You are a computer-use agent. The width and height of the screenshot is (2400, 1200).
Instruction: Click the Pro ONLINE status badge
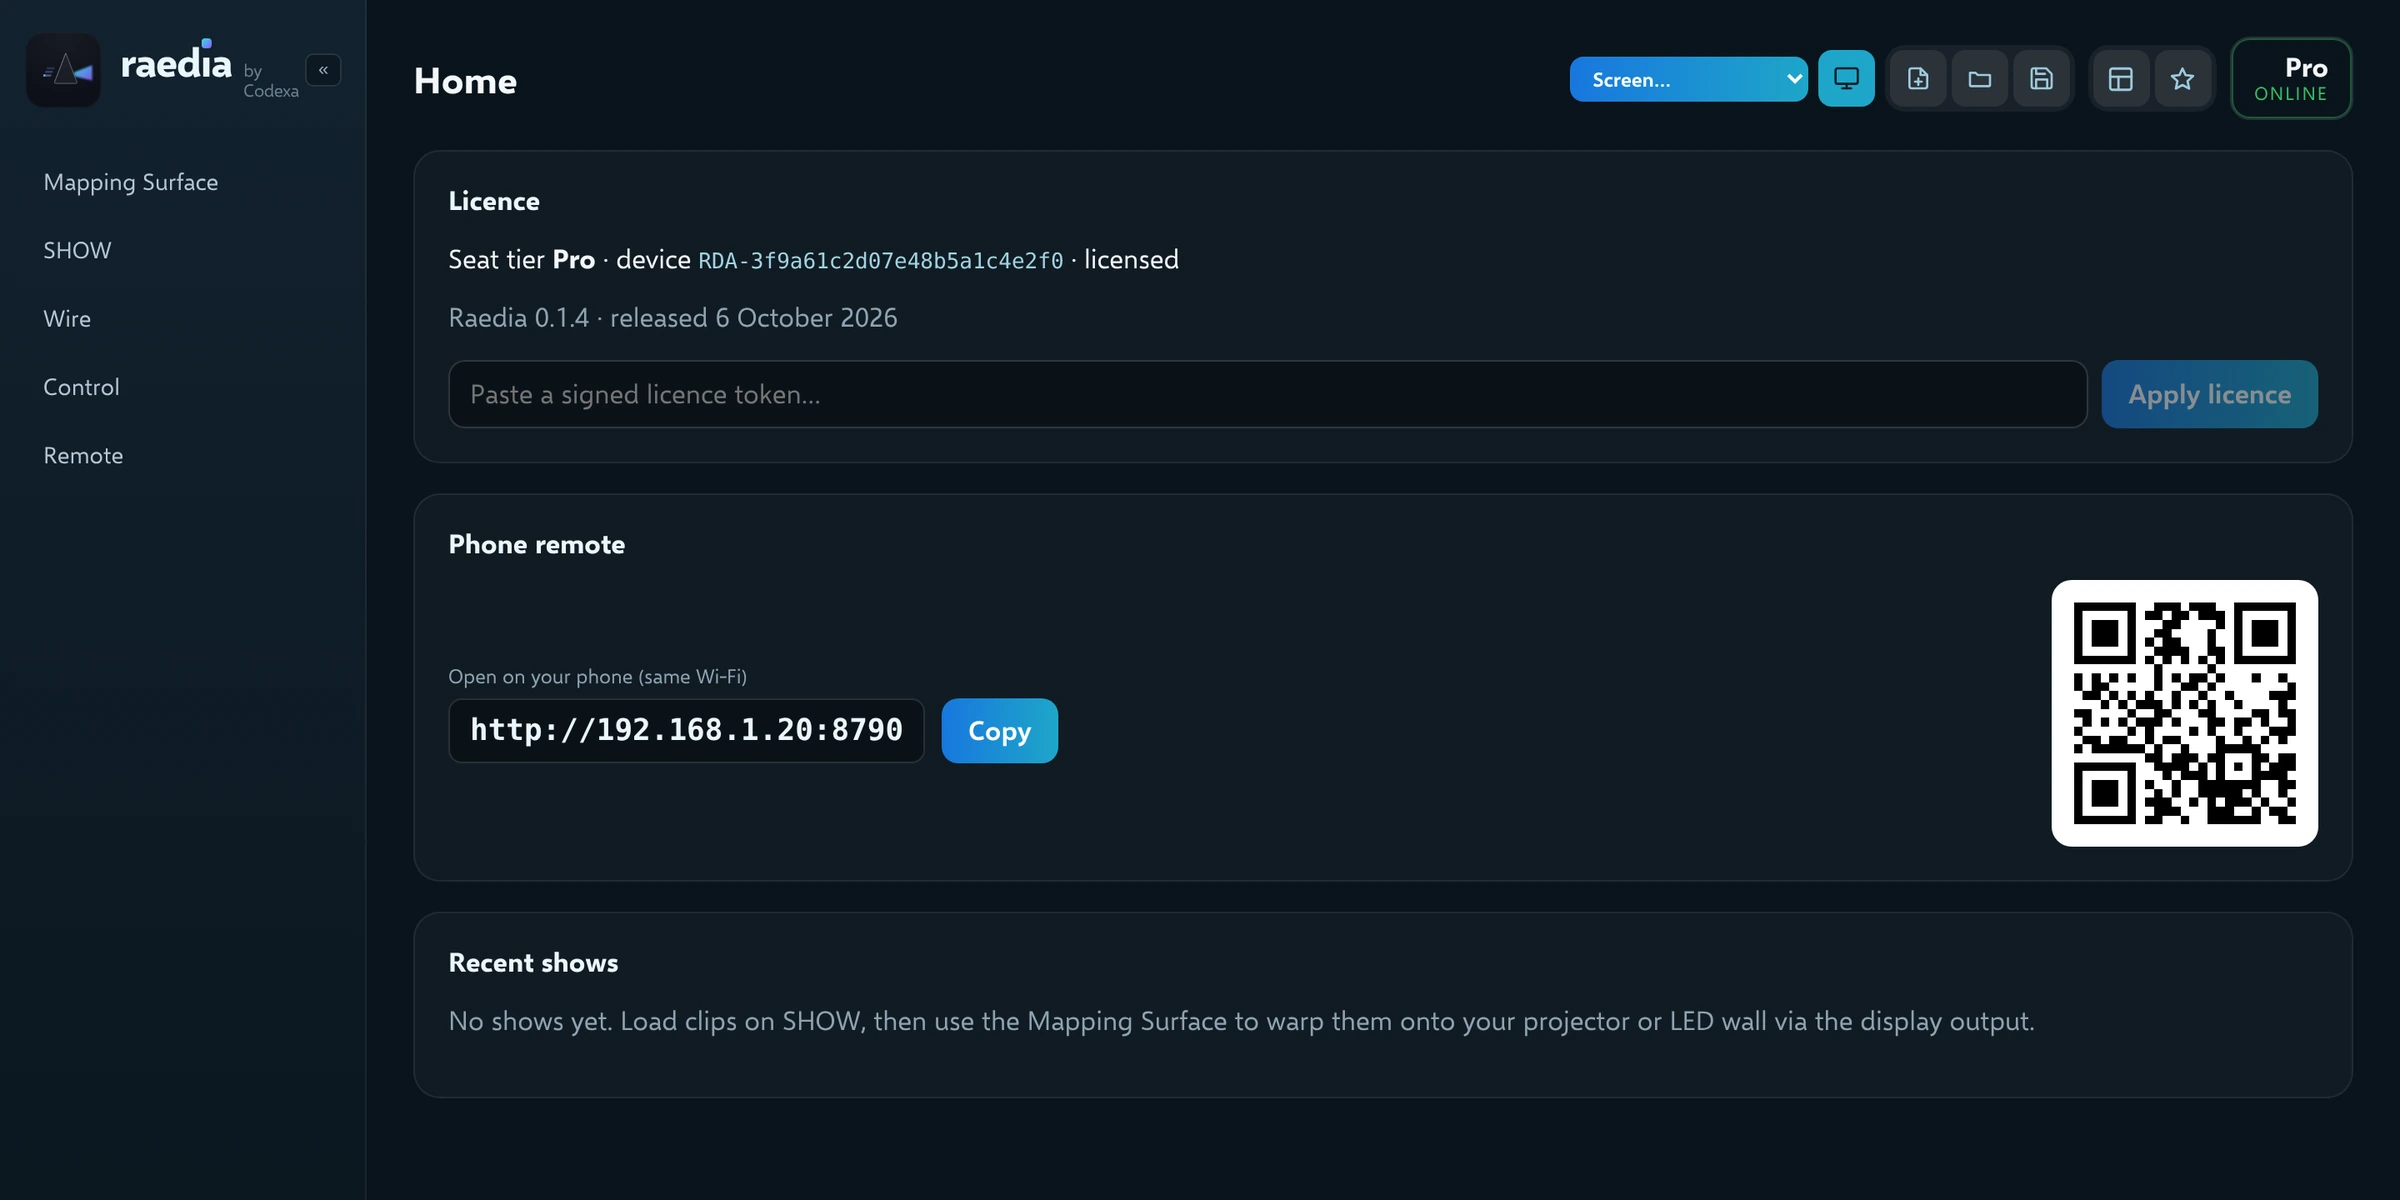click(2291, 78)
